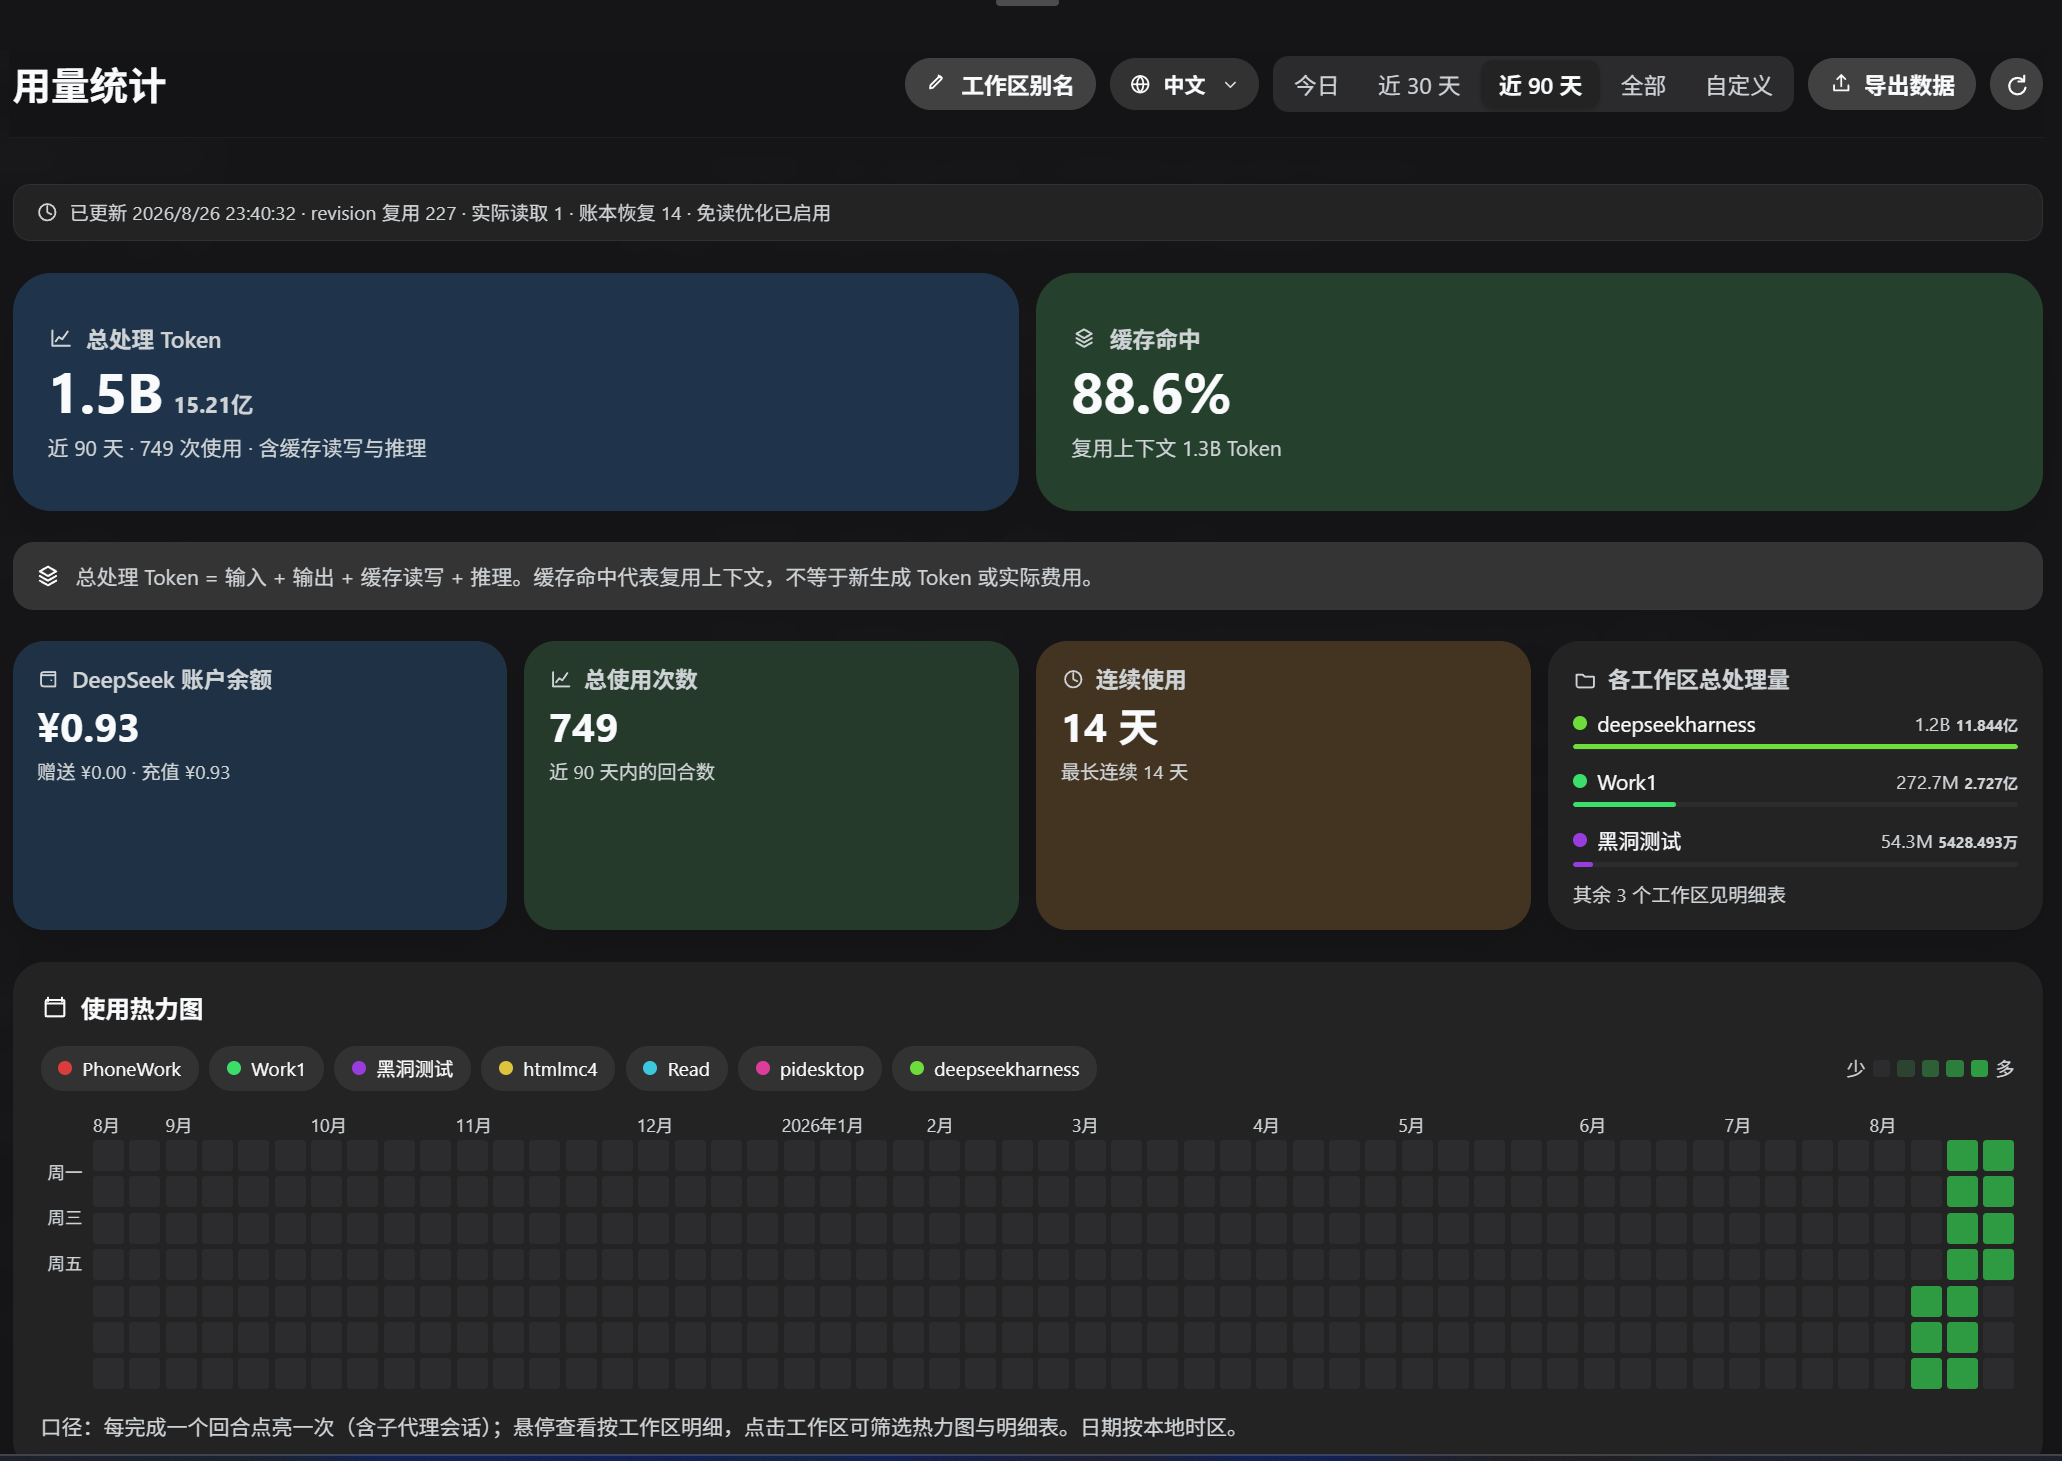Viewport: 2062px width, 1461px height.
Task: Click 赠送 ¥0.00 · 充值 ¥0.93 text
Action: tap(134, 772)
